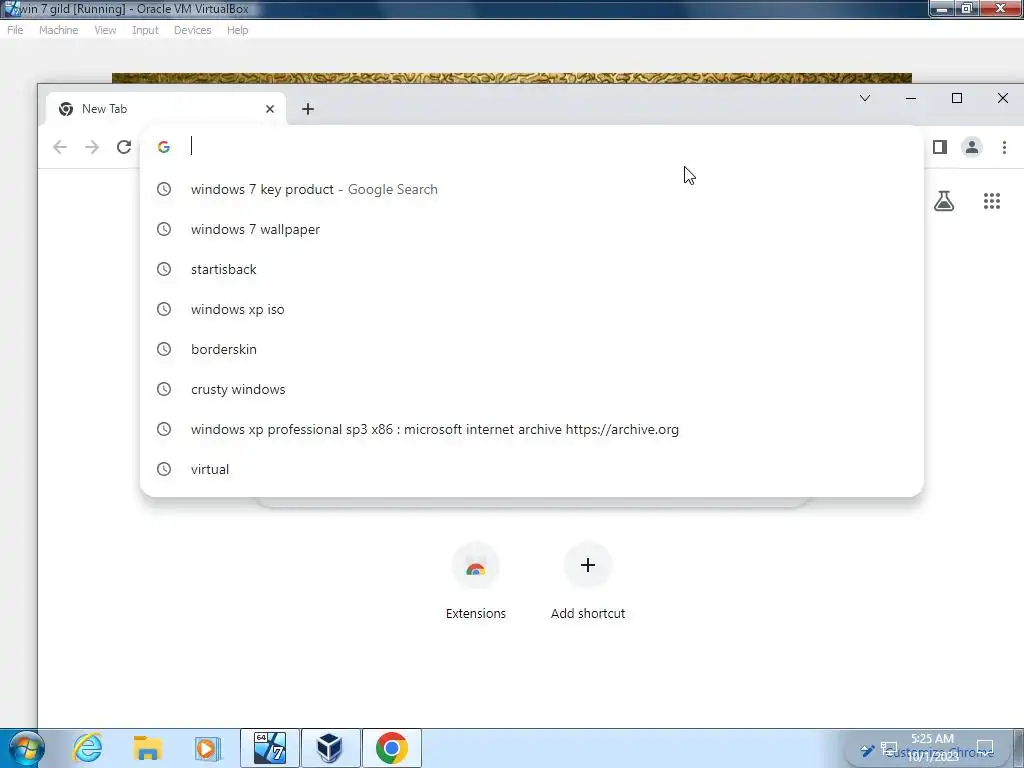
Task: Open a new tab with the plus button
Action: [x=308, y=109]
